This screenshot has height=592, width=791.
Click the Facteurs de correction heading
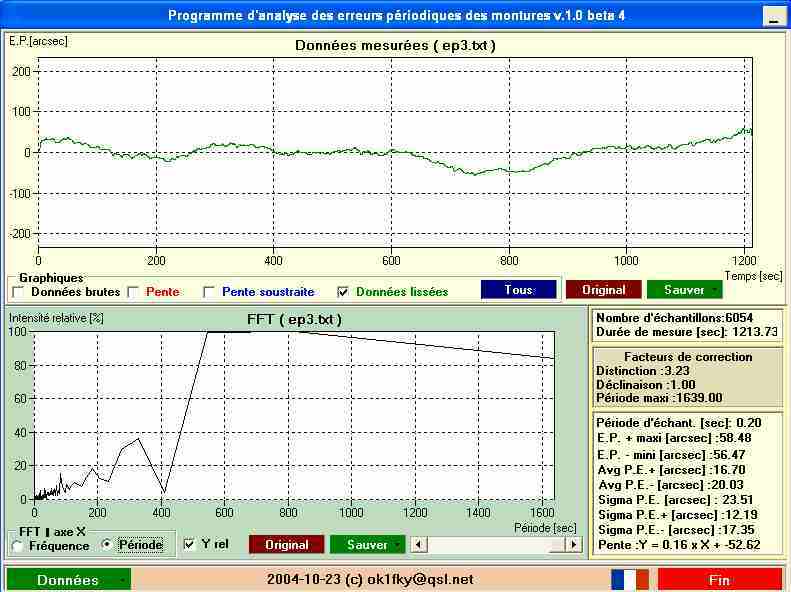click(688, 357)
